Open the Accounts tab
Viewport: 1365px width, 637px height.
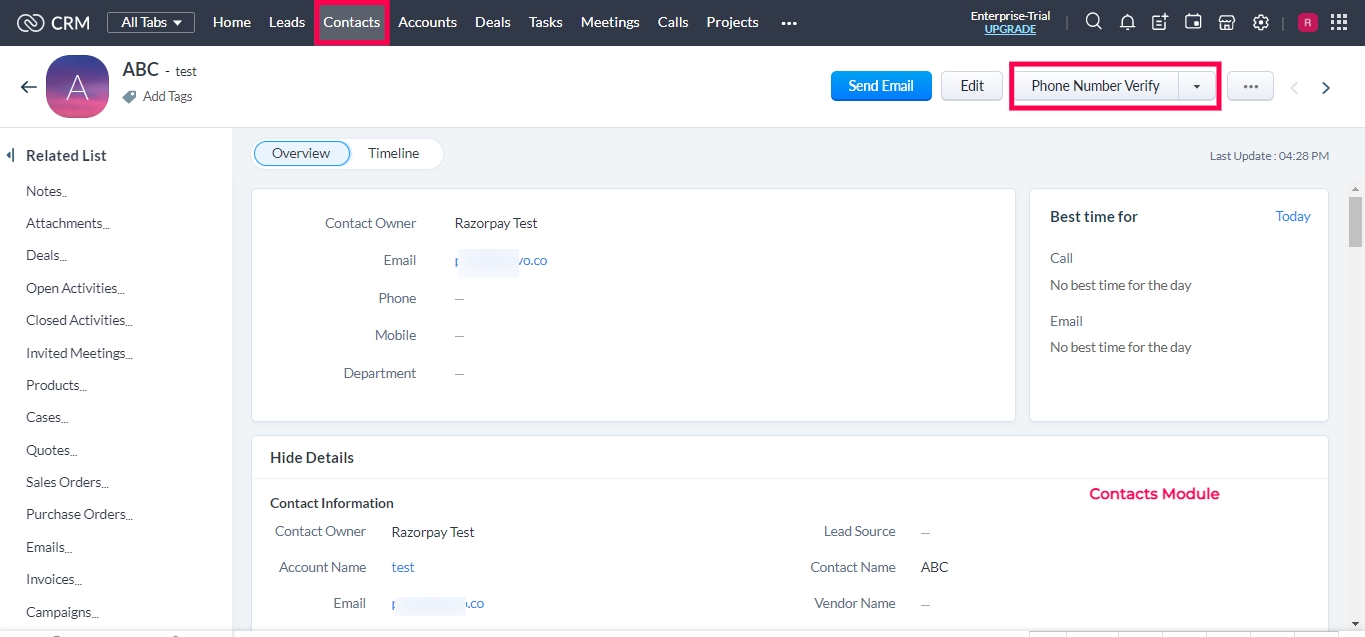coord(427,22)
